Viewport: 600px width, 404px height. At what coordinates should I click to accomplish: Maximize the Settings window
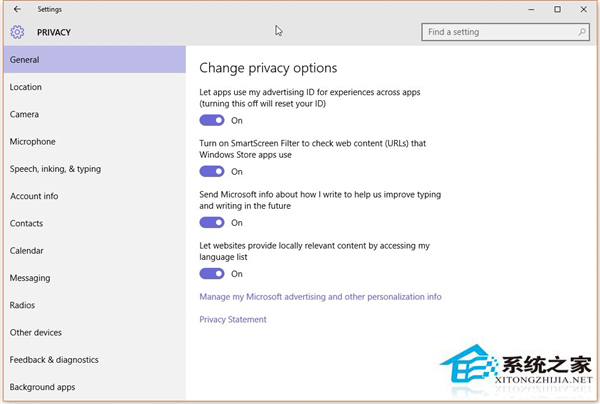click(x=559, y=9)
